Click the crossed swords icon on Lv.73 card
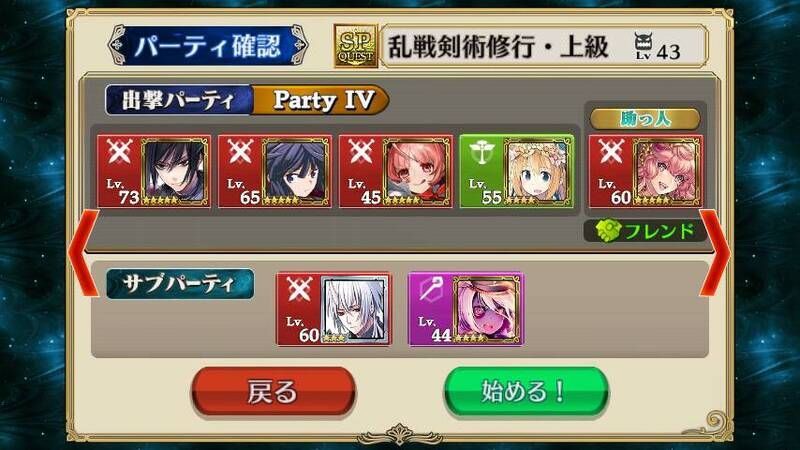800x450 pixels. tap(119, 152)
